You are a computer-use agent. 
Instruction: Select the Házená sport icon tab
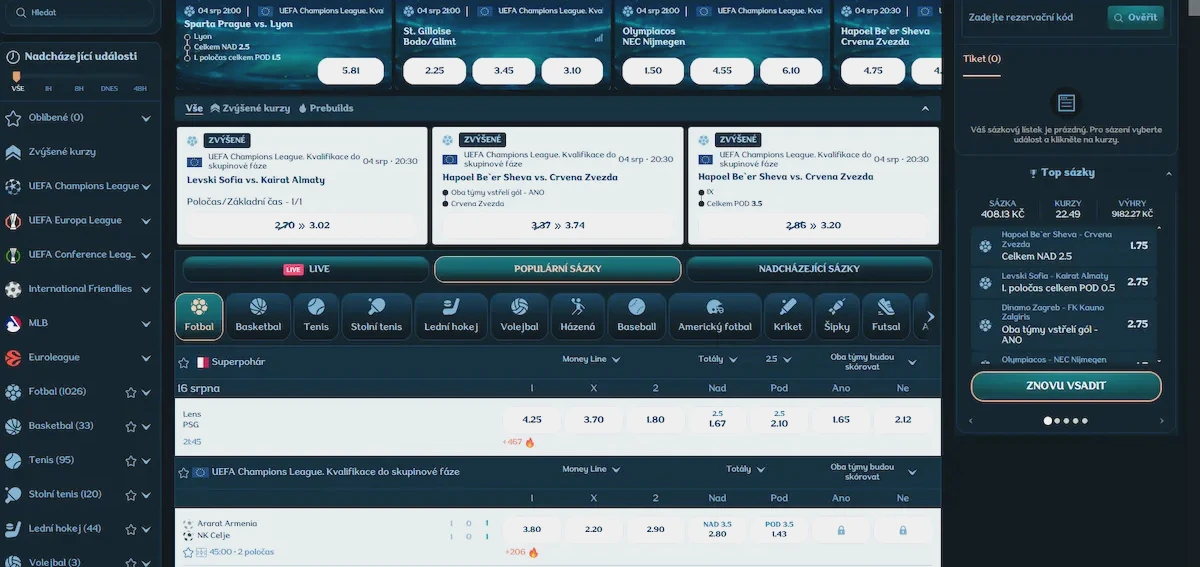[x=578, y=315]
